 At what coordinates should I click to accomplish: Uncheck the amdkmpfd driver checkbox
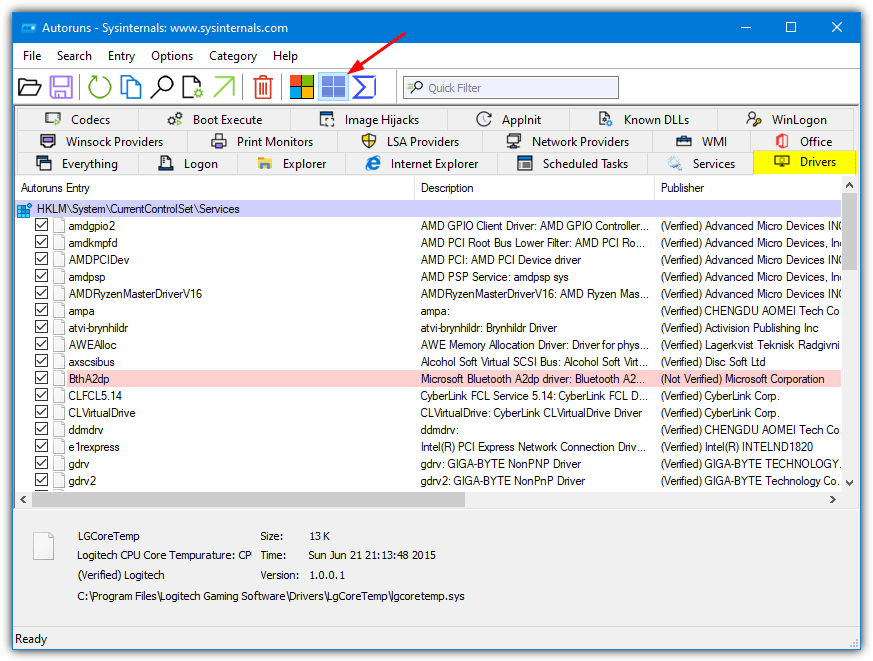click(x=41, y=242)
